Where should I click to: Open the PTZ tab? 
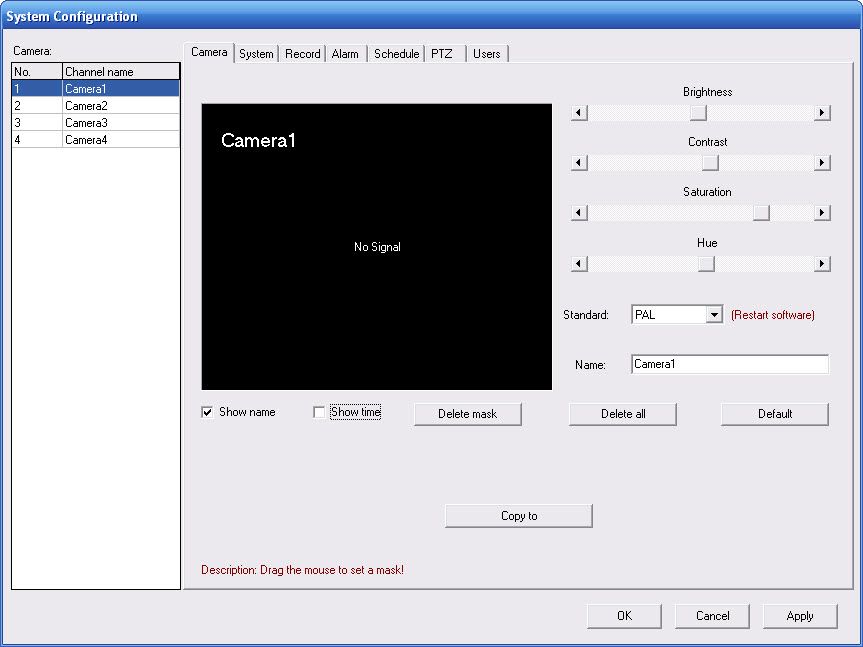tap(442, 54)
